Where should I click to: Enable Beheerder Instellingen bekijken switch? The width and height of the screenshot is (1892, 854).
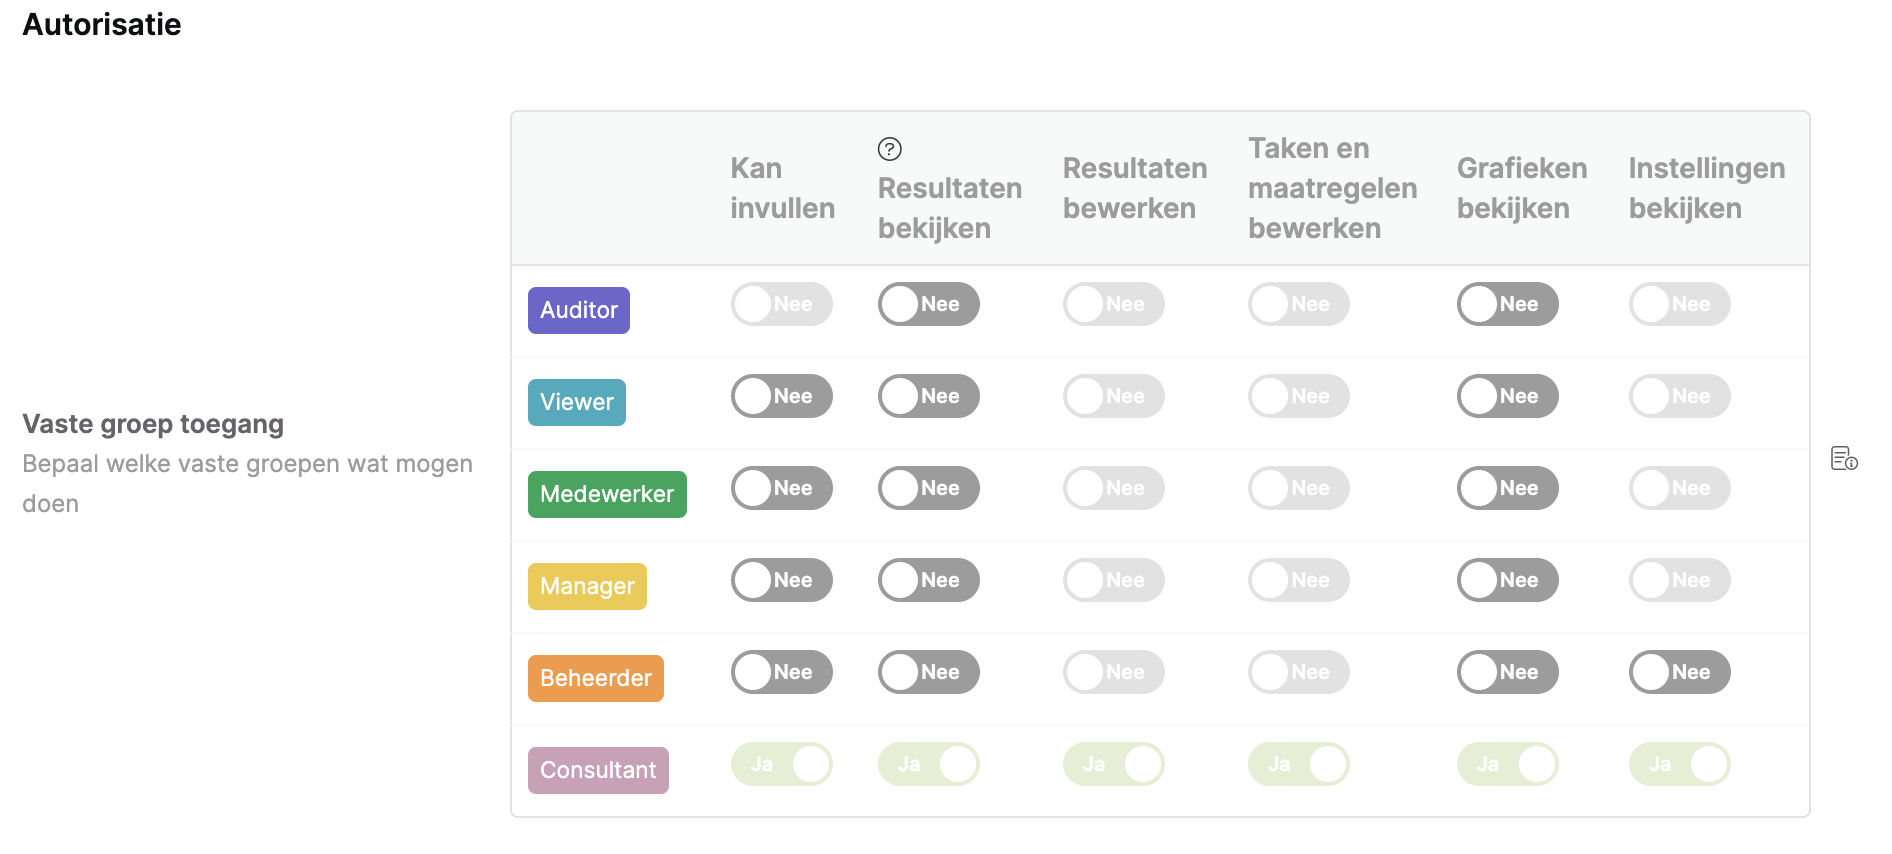point(1679,672)
